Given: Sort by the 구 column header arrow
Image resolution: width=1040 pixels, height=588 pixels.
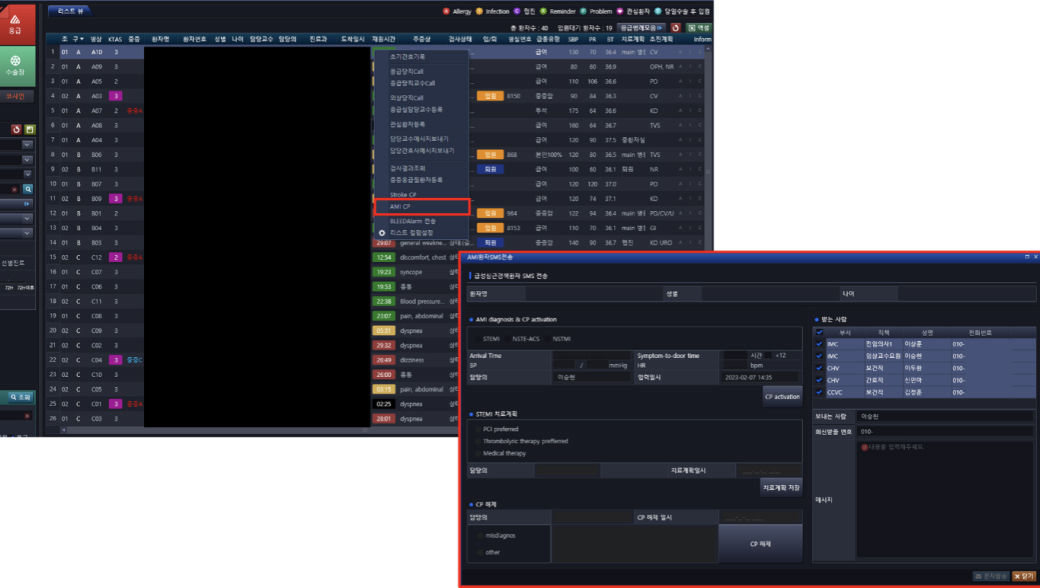Looking at the screenshot, I should point(79,39).
